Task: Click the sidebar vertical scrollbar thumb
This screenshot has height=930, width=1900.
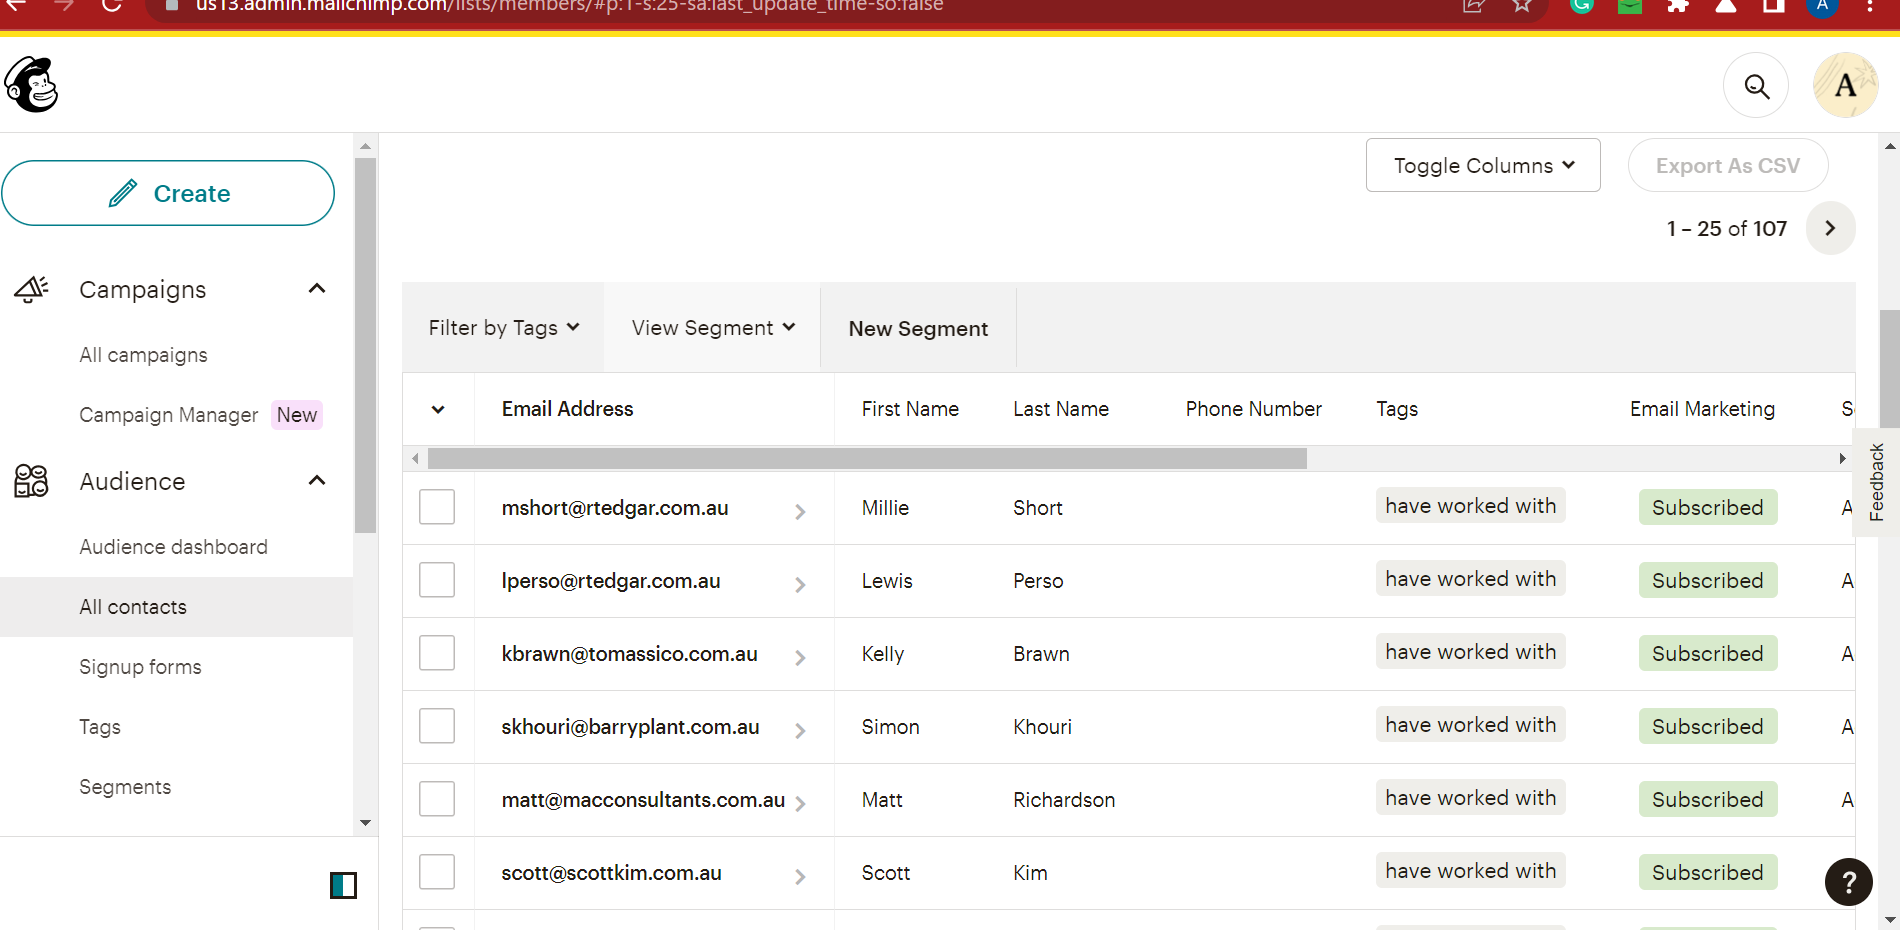Action: click(365, 345)
